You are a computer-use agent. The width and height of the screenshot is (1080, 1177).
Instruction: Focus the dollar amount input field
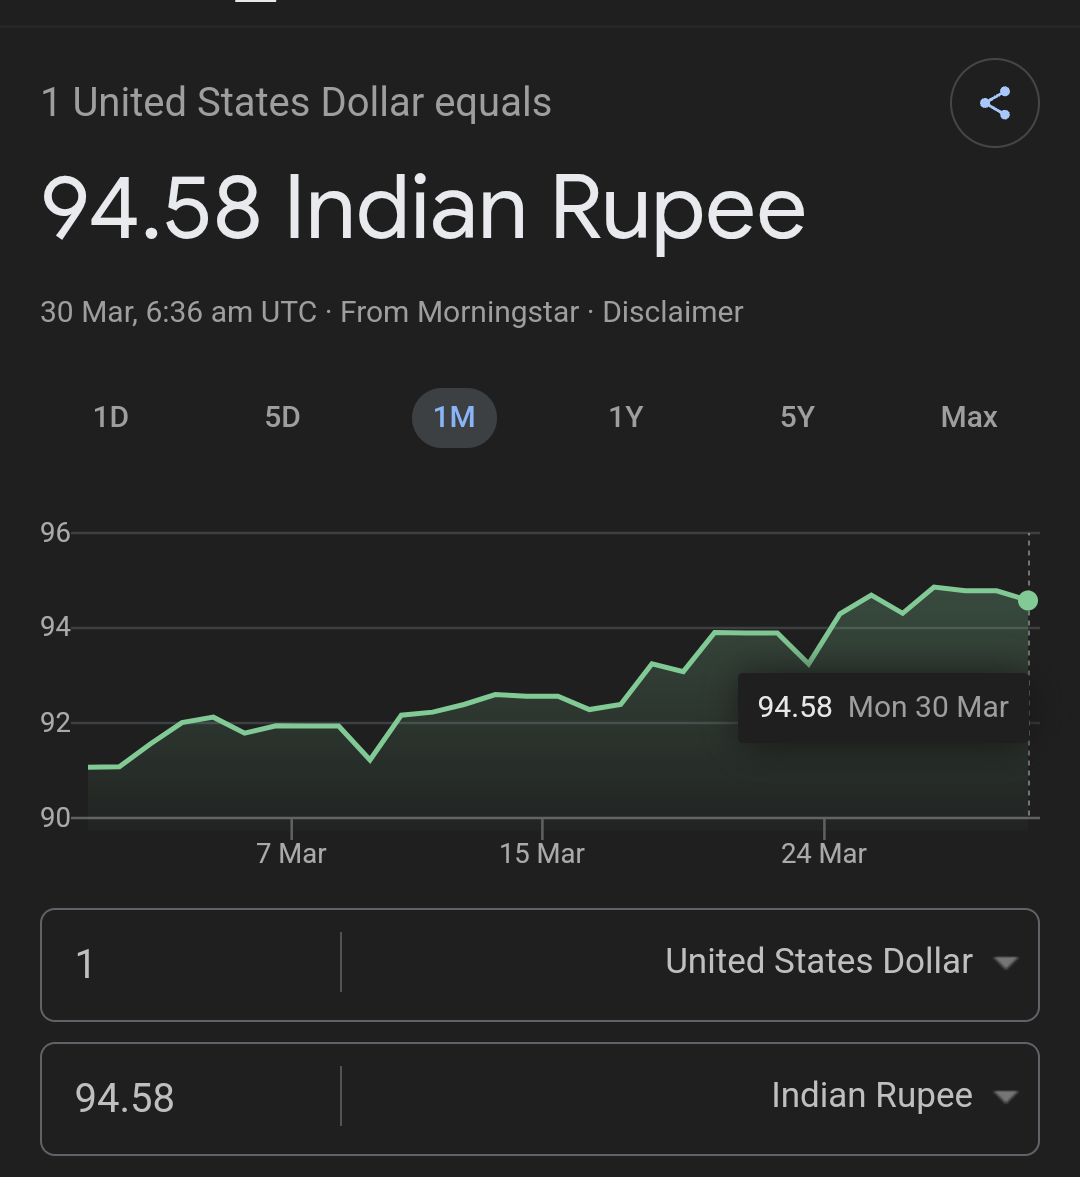pos(190,964)
